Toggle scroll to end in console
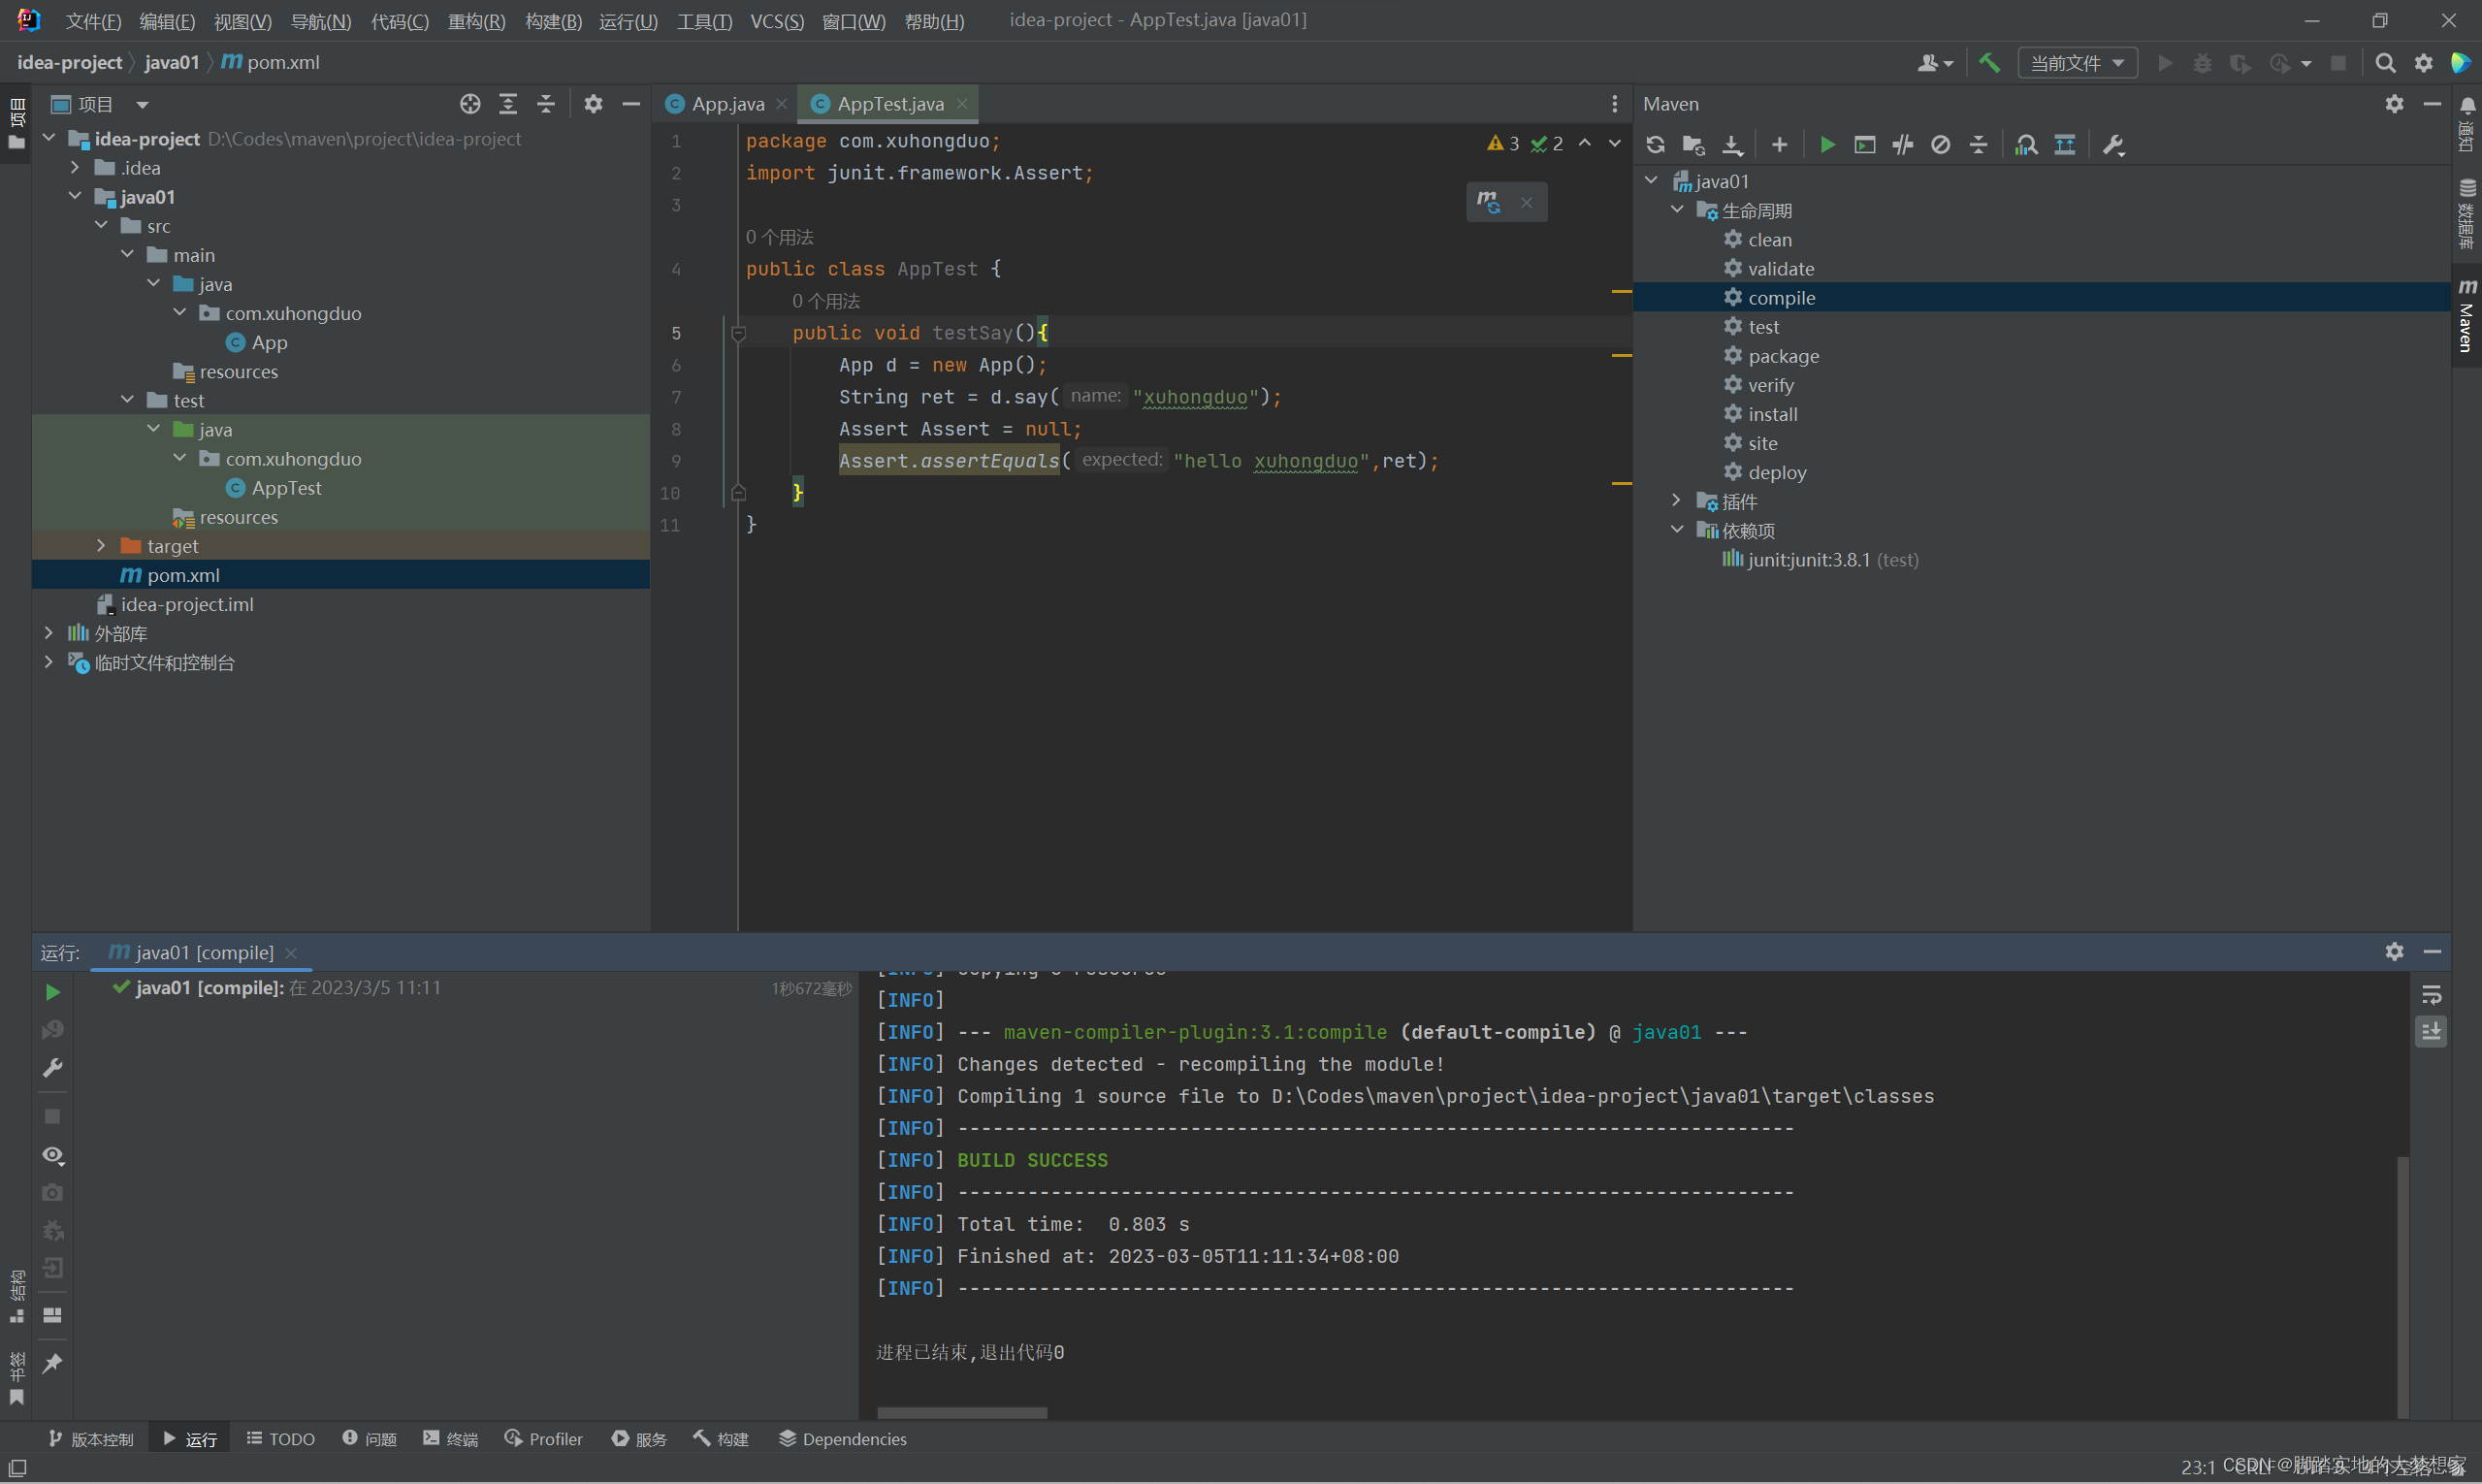2482x1484 pixels. pyautogui.click(x=2431, y=1031)
